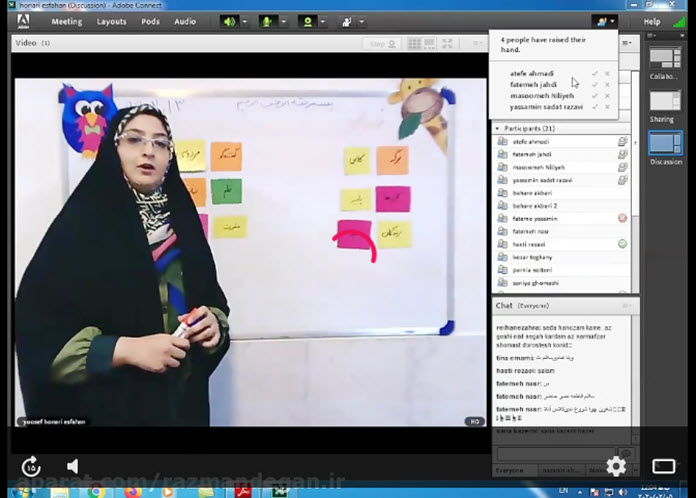Toggle the webcam icon
Image resolution: width=696 pixels, height=498 pixels.
point(307,21)
